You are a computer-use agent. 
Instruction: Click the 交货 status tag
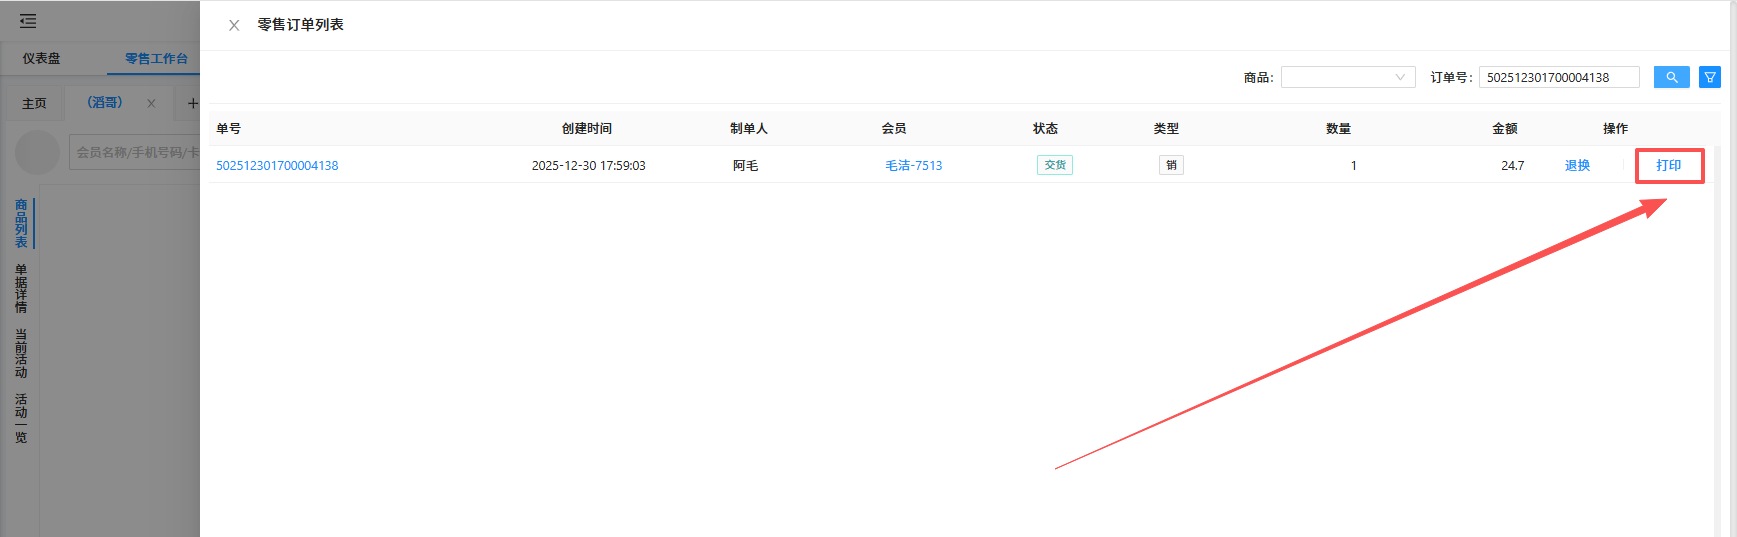1054,165
